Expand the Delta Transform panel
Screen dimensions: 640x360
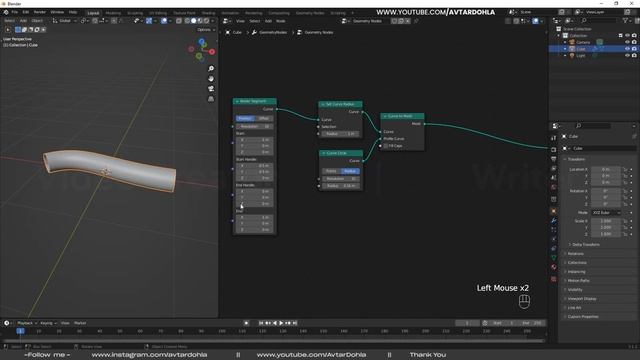pyautogui.click(x=585, y=244)
